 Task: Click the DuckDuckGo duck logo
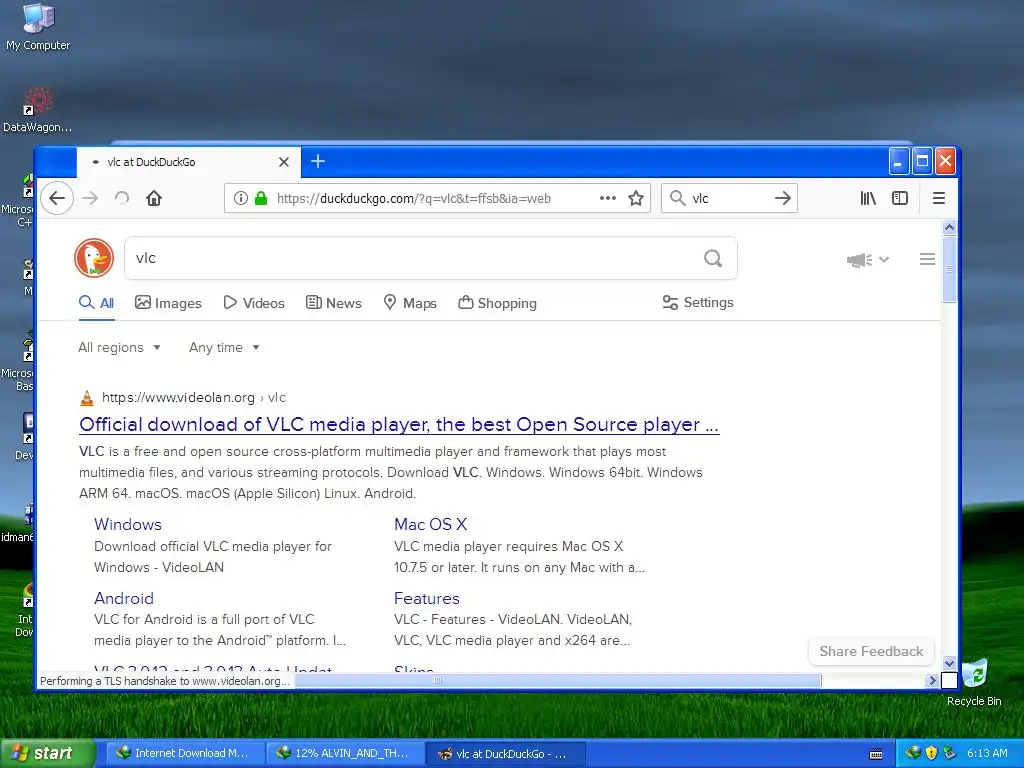94,258
